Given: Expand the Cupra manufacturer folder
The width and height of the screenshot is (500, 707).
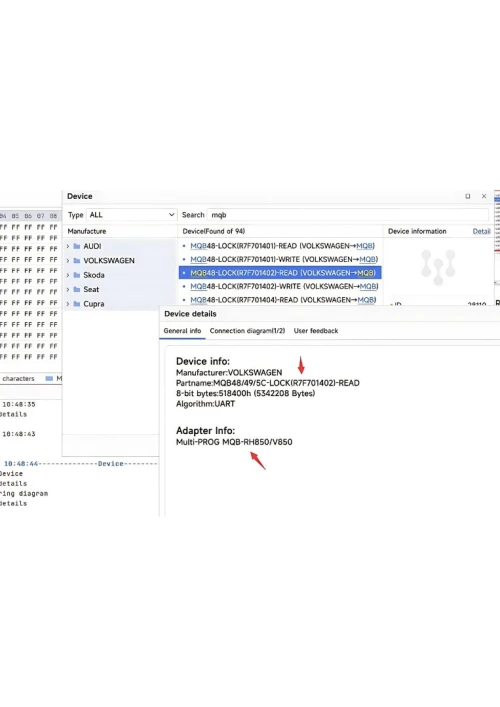Looking at the screenshot, I should tap(68, 304).
